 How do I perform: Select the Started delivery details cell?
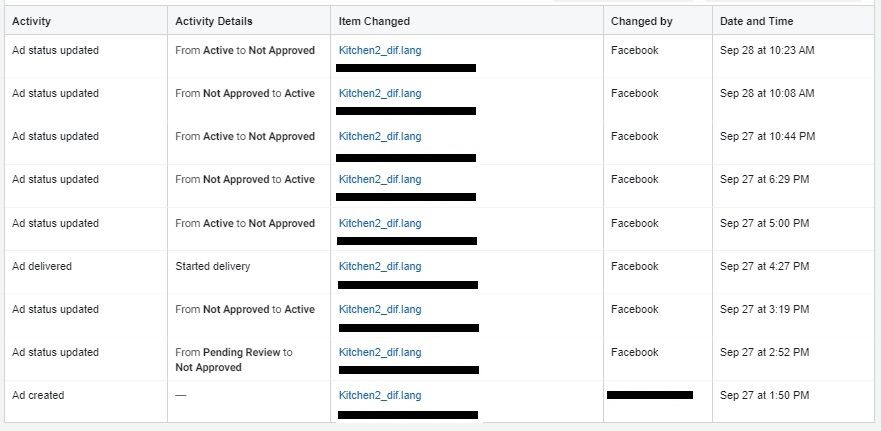(x=212, y=266)
